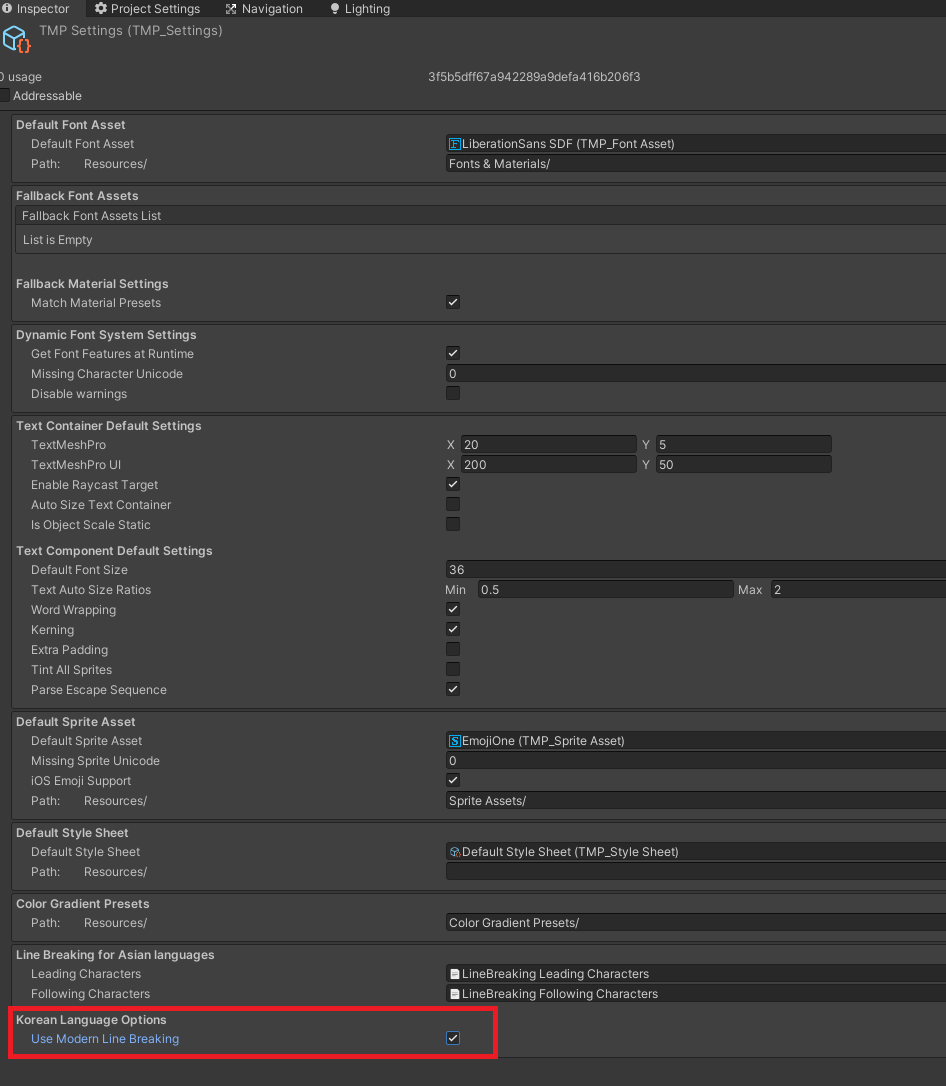Toggle Get Font Features at Runtime

pos(453,353)
